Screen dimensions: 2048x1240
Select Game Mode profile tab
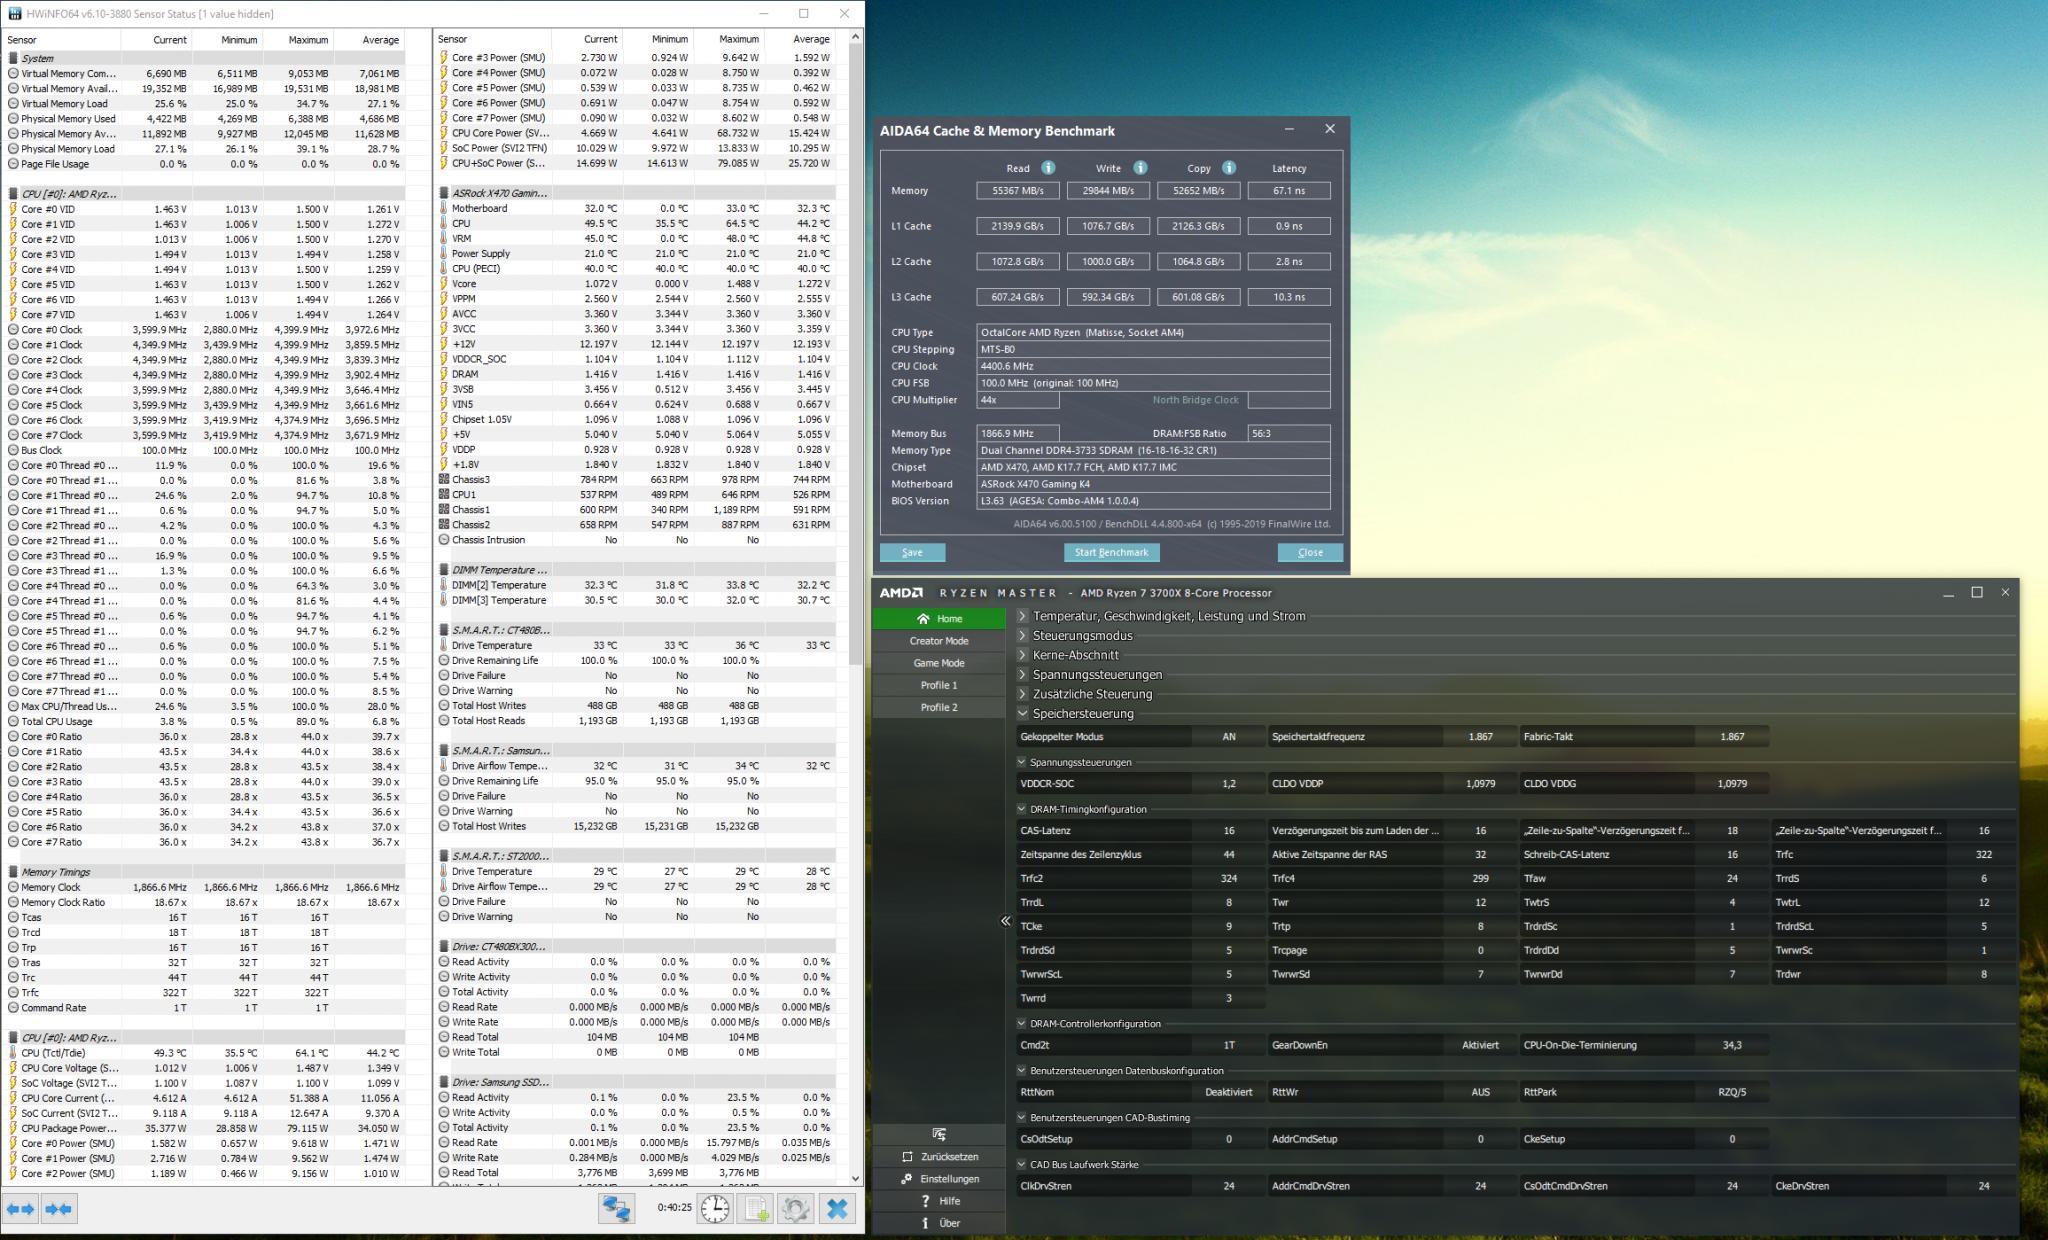(x=938, y=663)
